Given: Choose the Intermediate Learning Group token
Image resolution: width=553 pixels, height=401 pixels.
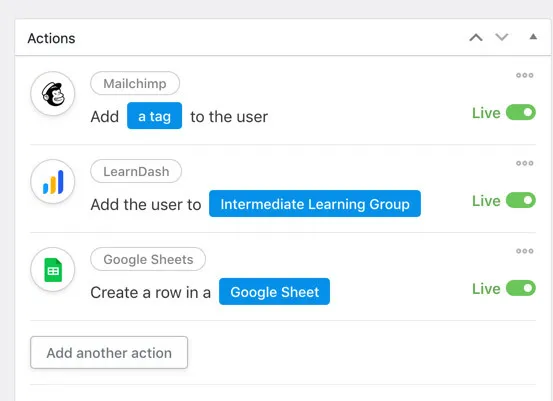Looking at the screenshot, I should tap(315, 203).
